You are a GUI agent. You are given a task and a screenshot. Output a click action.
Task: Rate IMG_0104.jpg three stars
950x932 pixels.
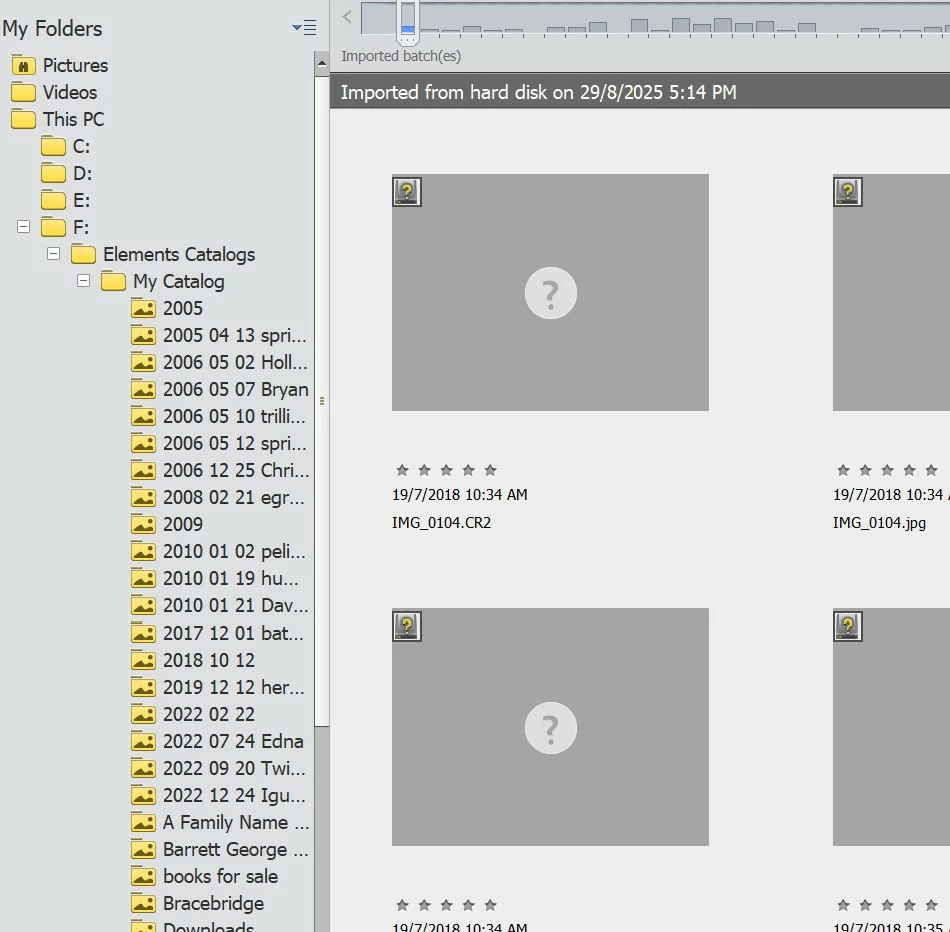888,470
